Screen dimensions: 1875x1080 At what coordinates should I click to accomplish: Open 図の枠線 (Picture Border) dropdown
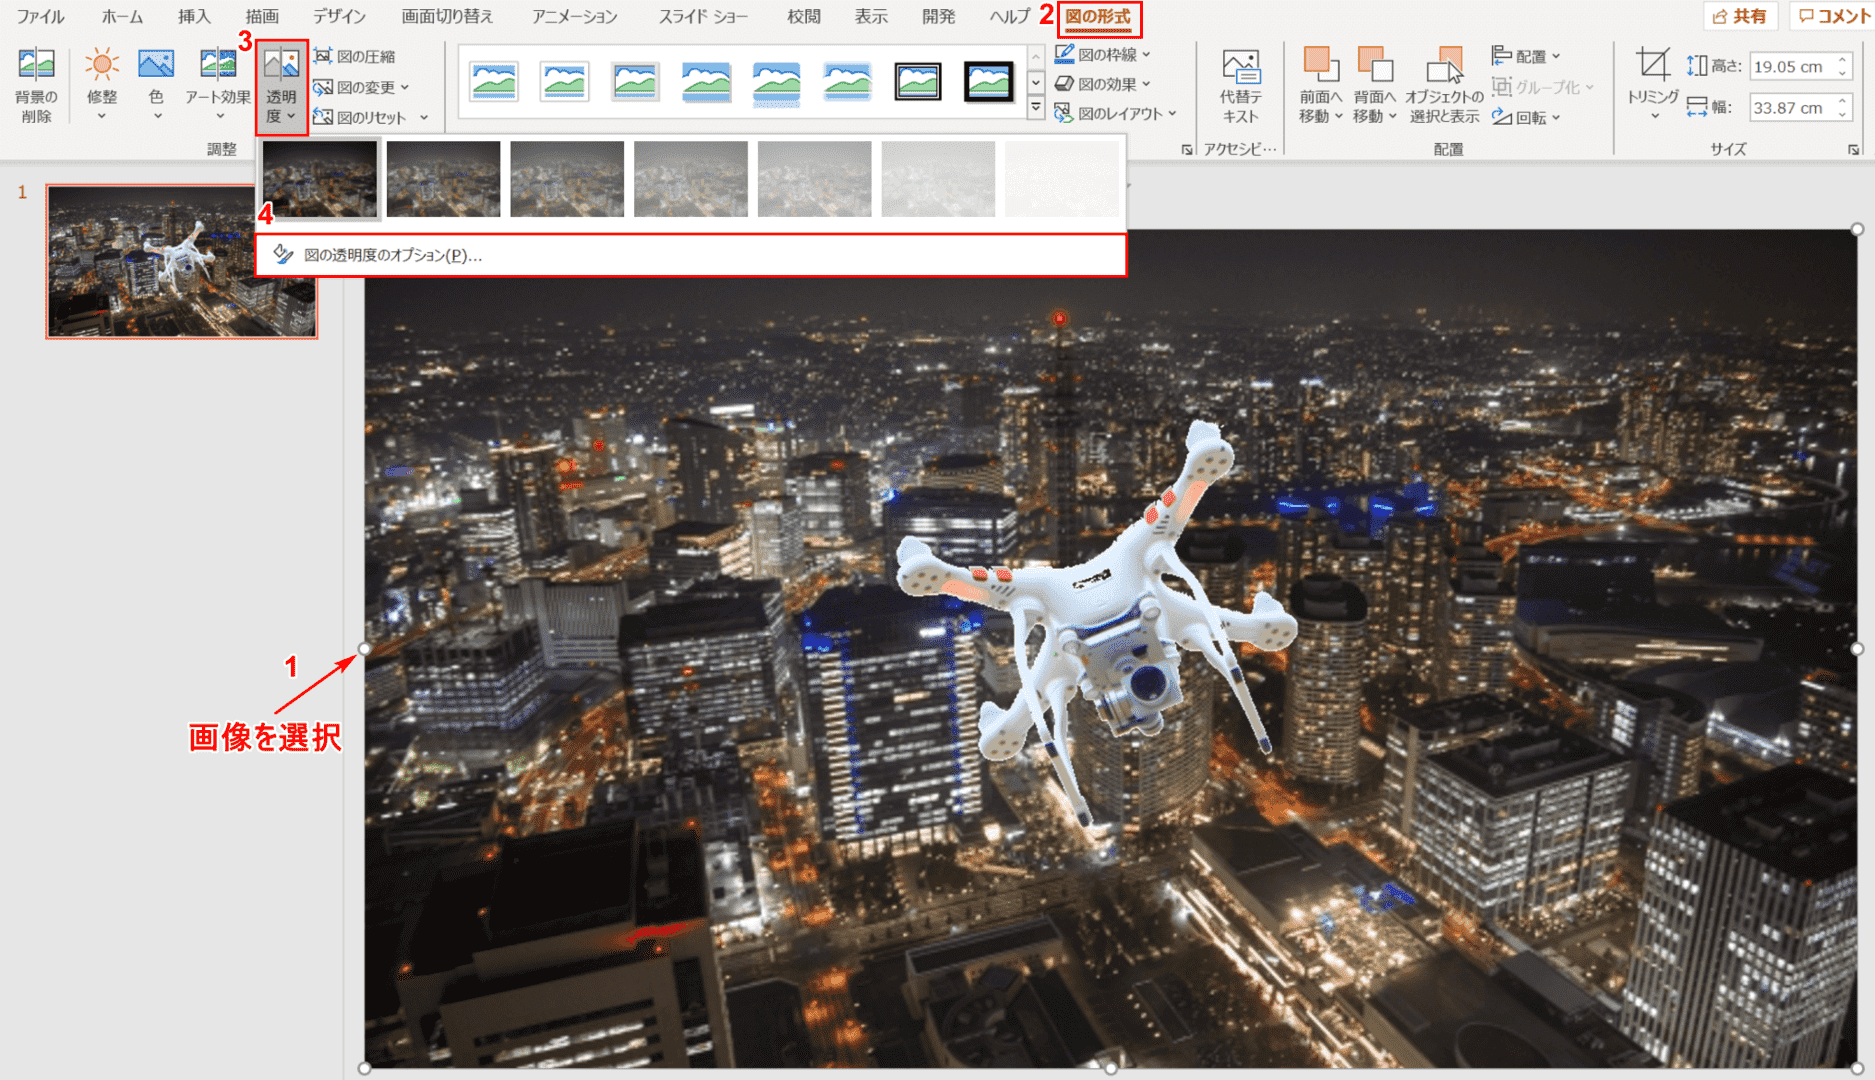click(1103, 54)
